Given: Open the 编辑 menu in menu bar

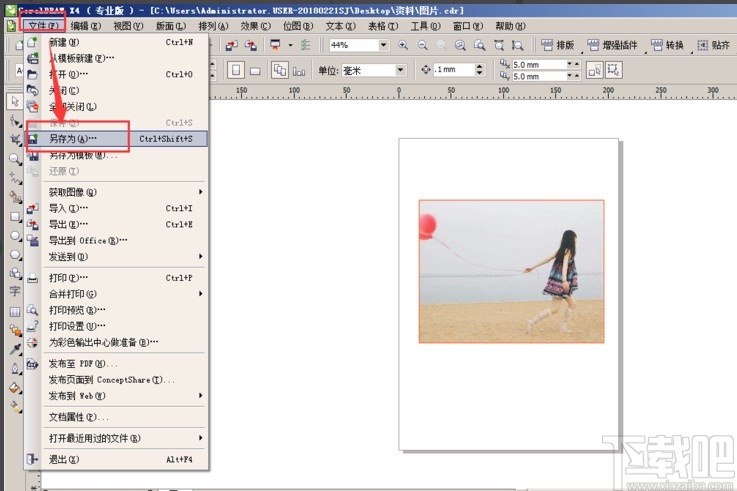Looking at the screenshot, I should click(x=86, y=26).
